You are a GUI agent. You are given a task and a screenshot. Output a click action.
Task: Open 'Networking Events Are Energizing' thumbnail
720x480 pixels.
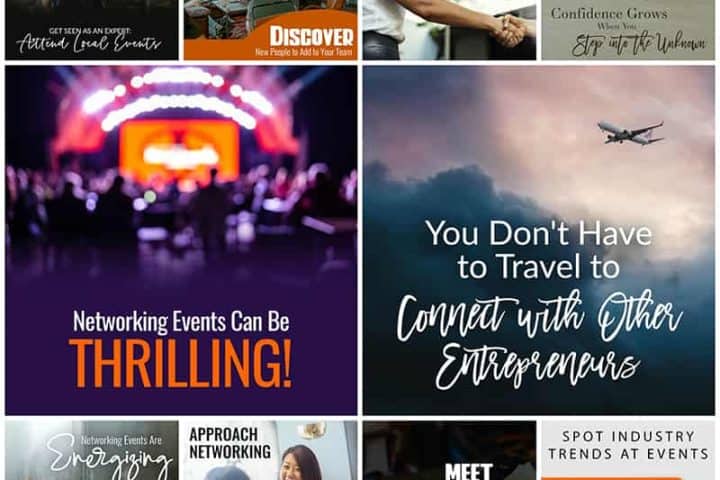click(91, 451)
